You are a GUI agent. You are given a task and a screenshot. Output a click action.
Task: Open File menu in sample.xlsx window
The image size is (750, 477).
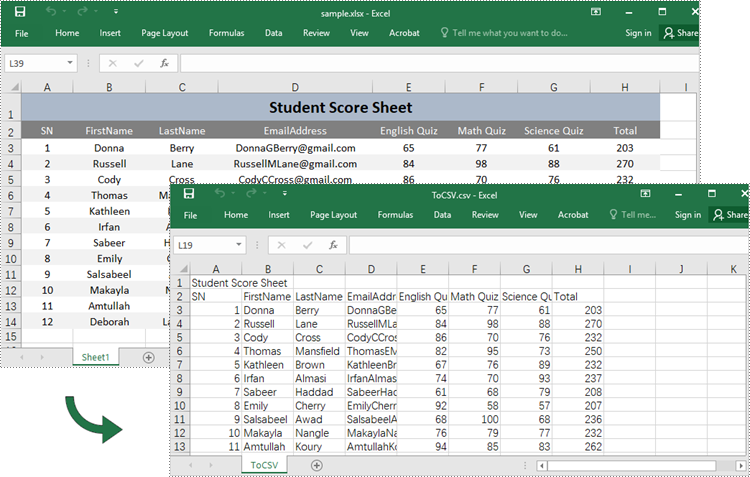(22, 33)
